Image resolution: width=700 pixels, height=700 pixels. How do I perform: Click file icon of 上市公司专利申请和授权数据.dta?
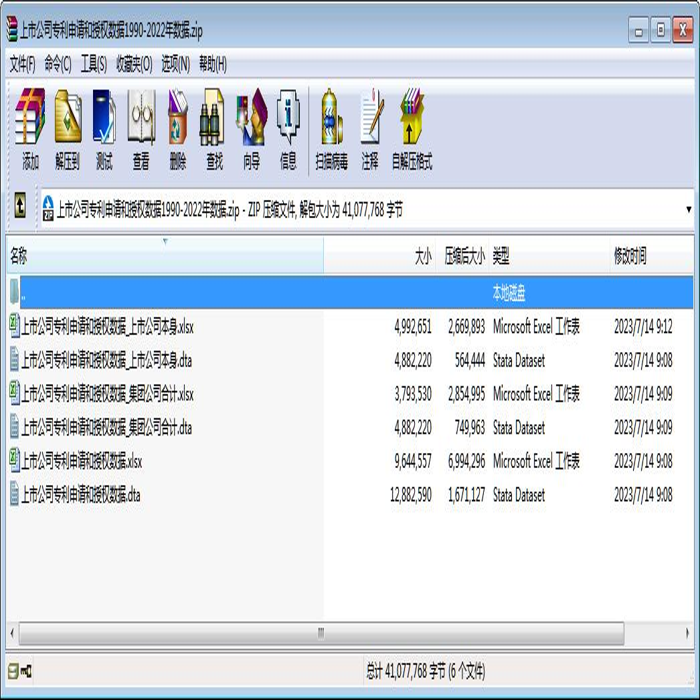pos(15,494)
